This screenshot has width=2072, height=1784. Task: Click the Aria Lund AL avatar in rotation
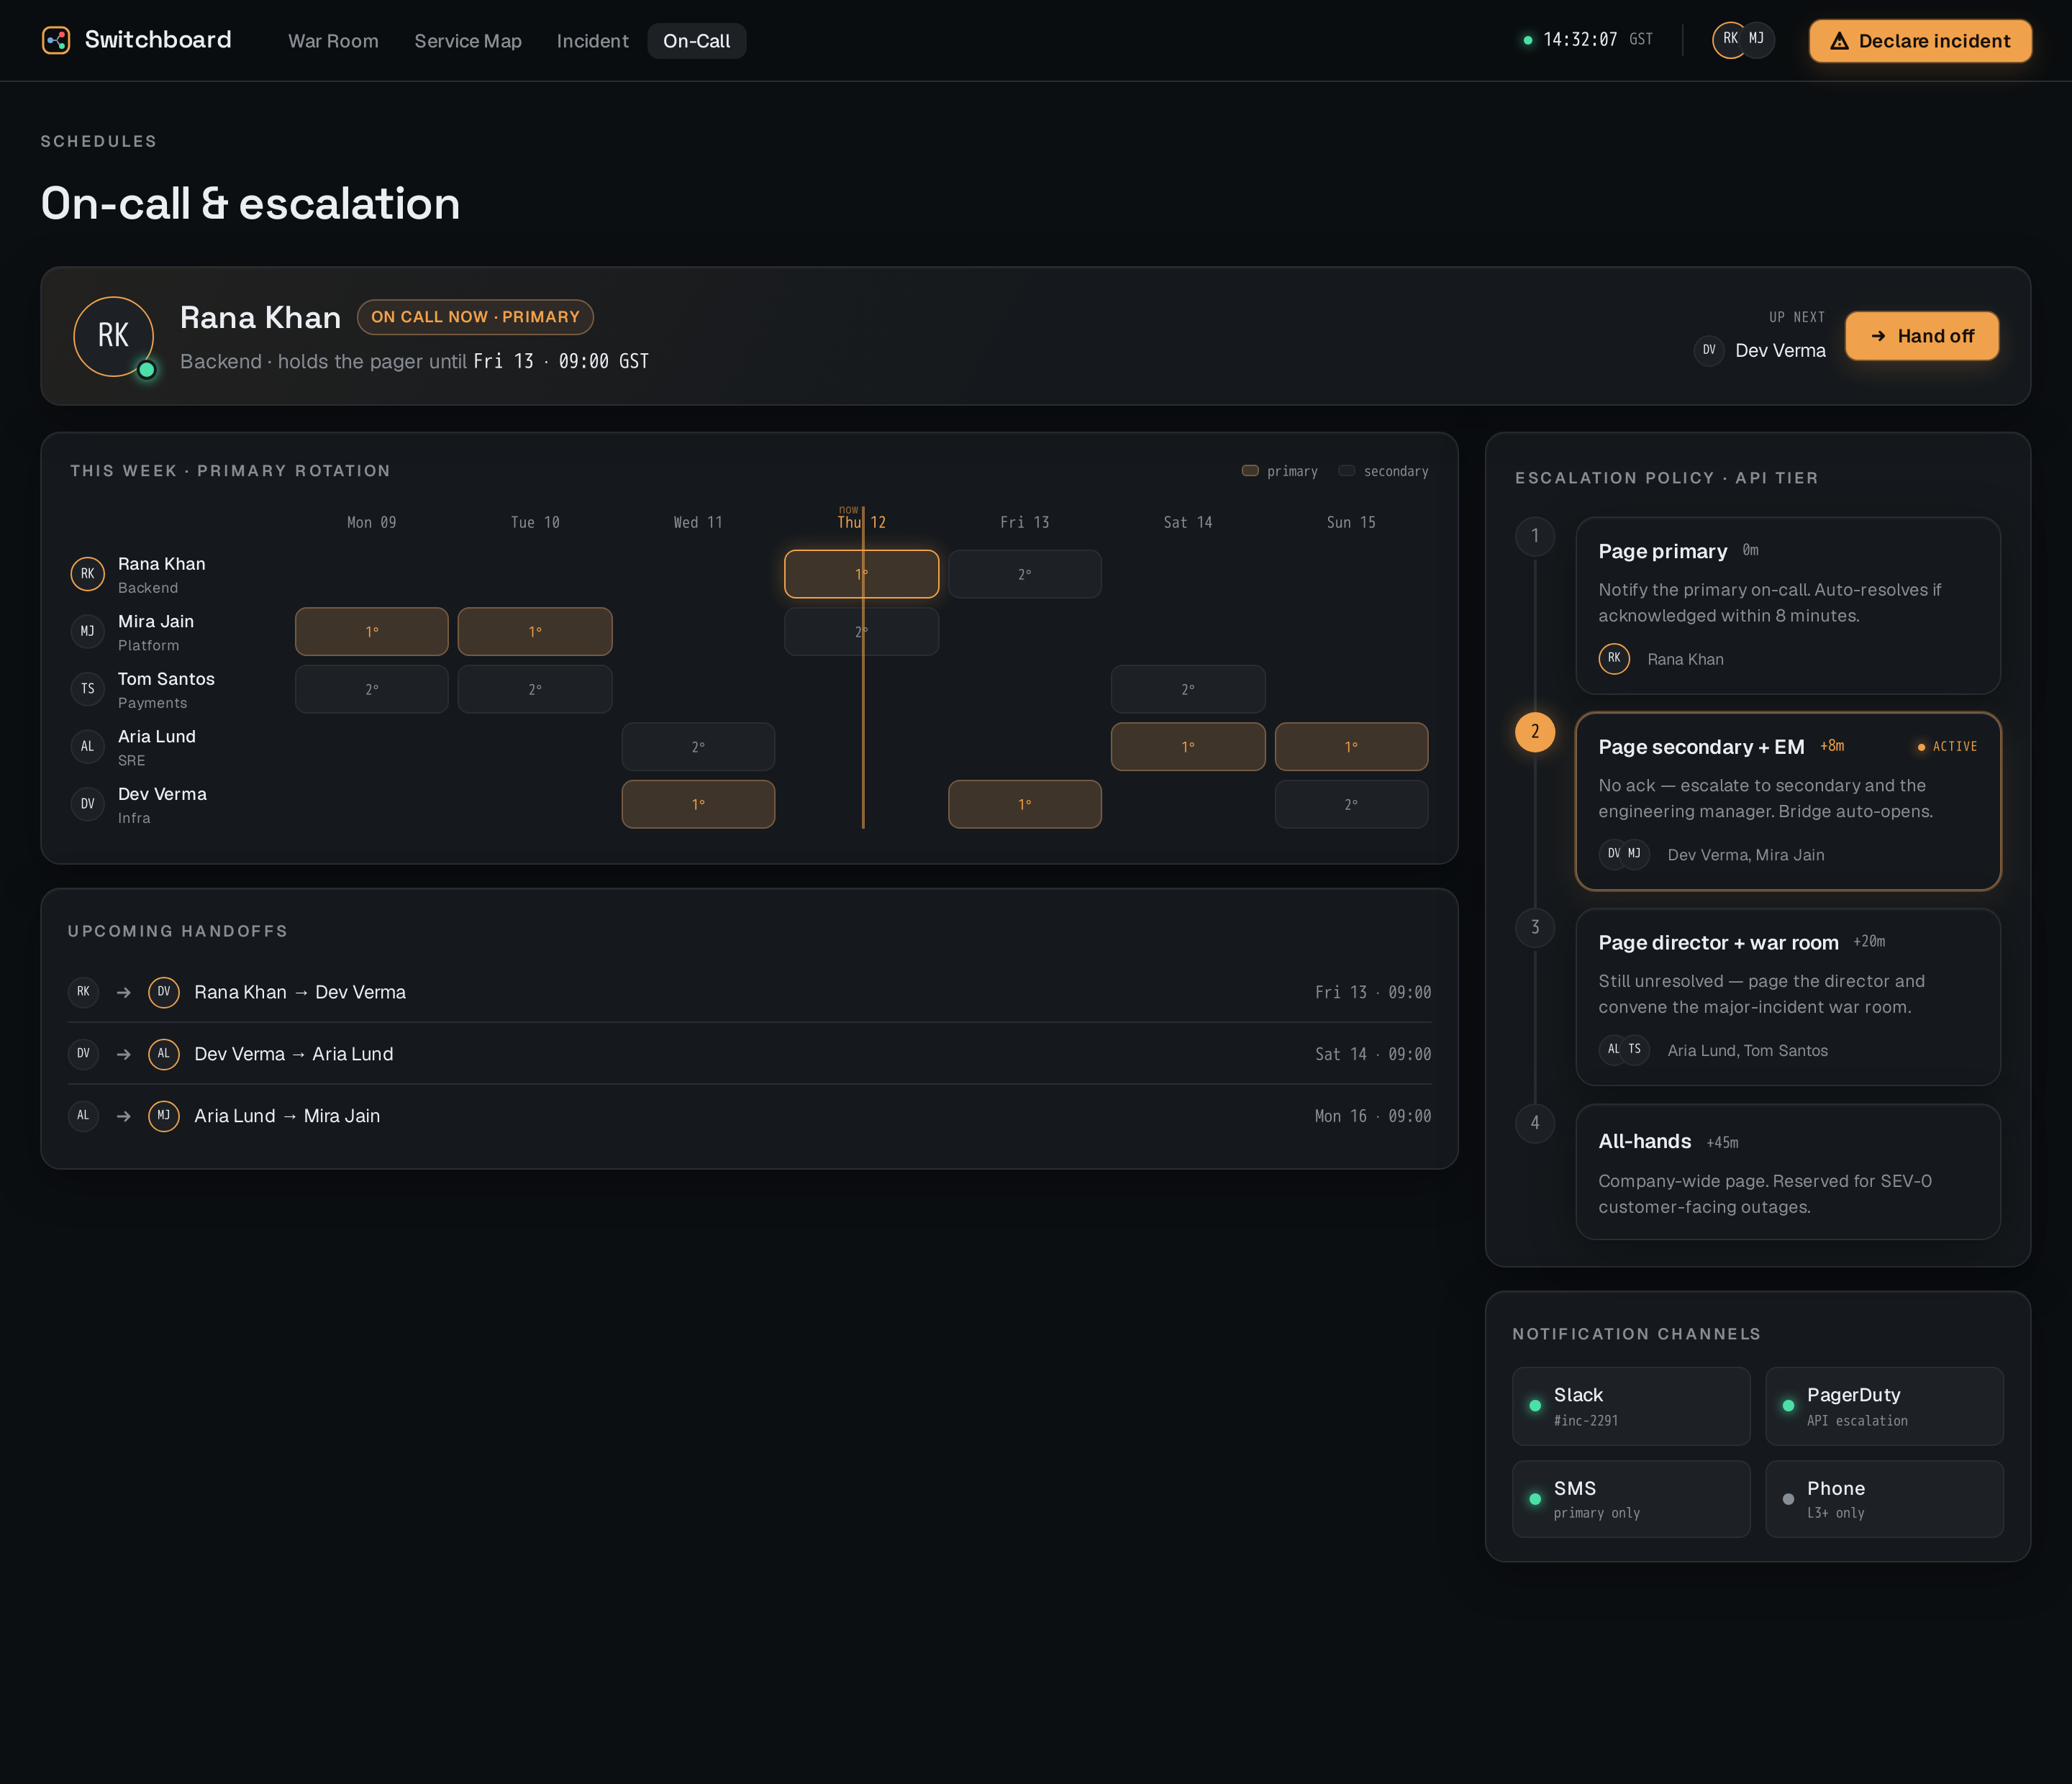coord(88,747)
